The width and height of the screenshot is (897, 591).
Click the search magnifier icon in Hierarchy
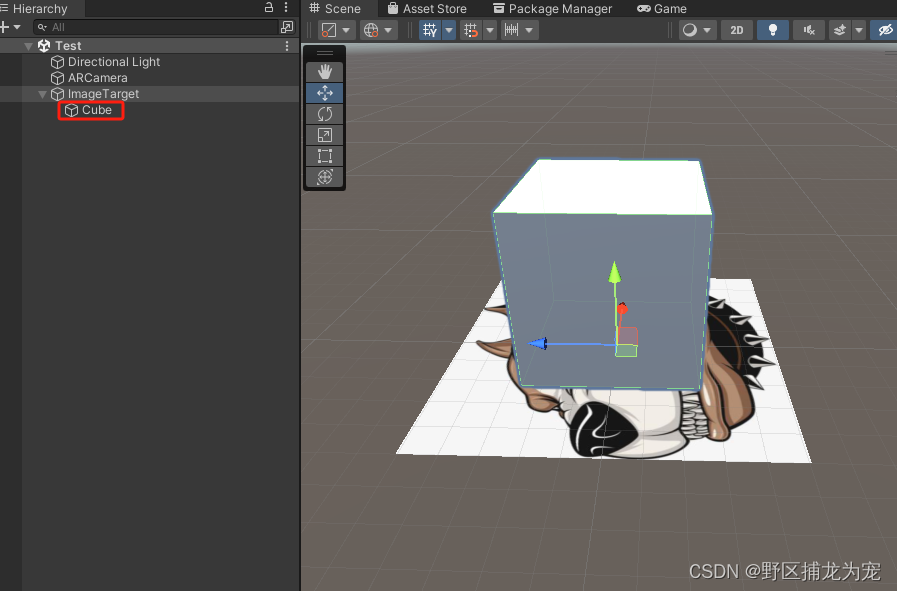(42, 27)
